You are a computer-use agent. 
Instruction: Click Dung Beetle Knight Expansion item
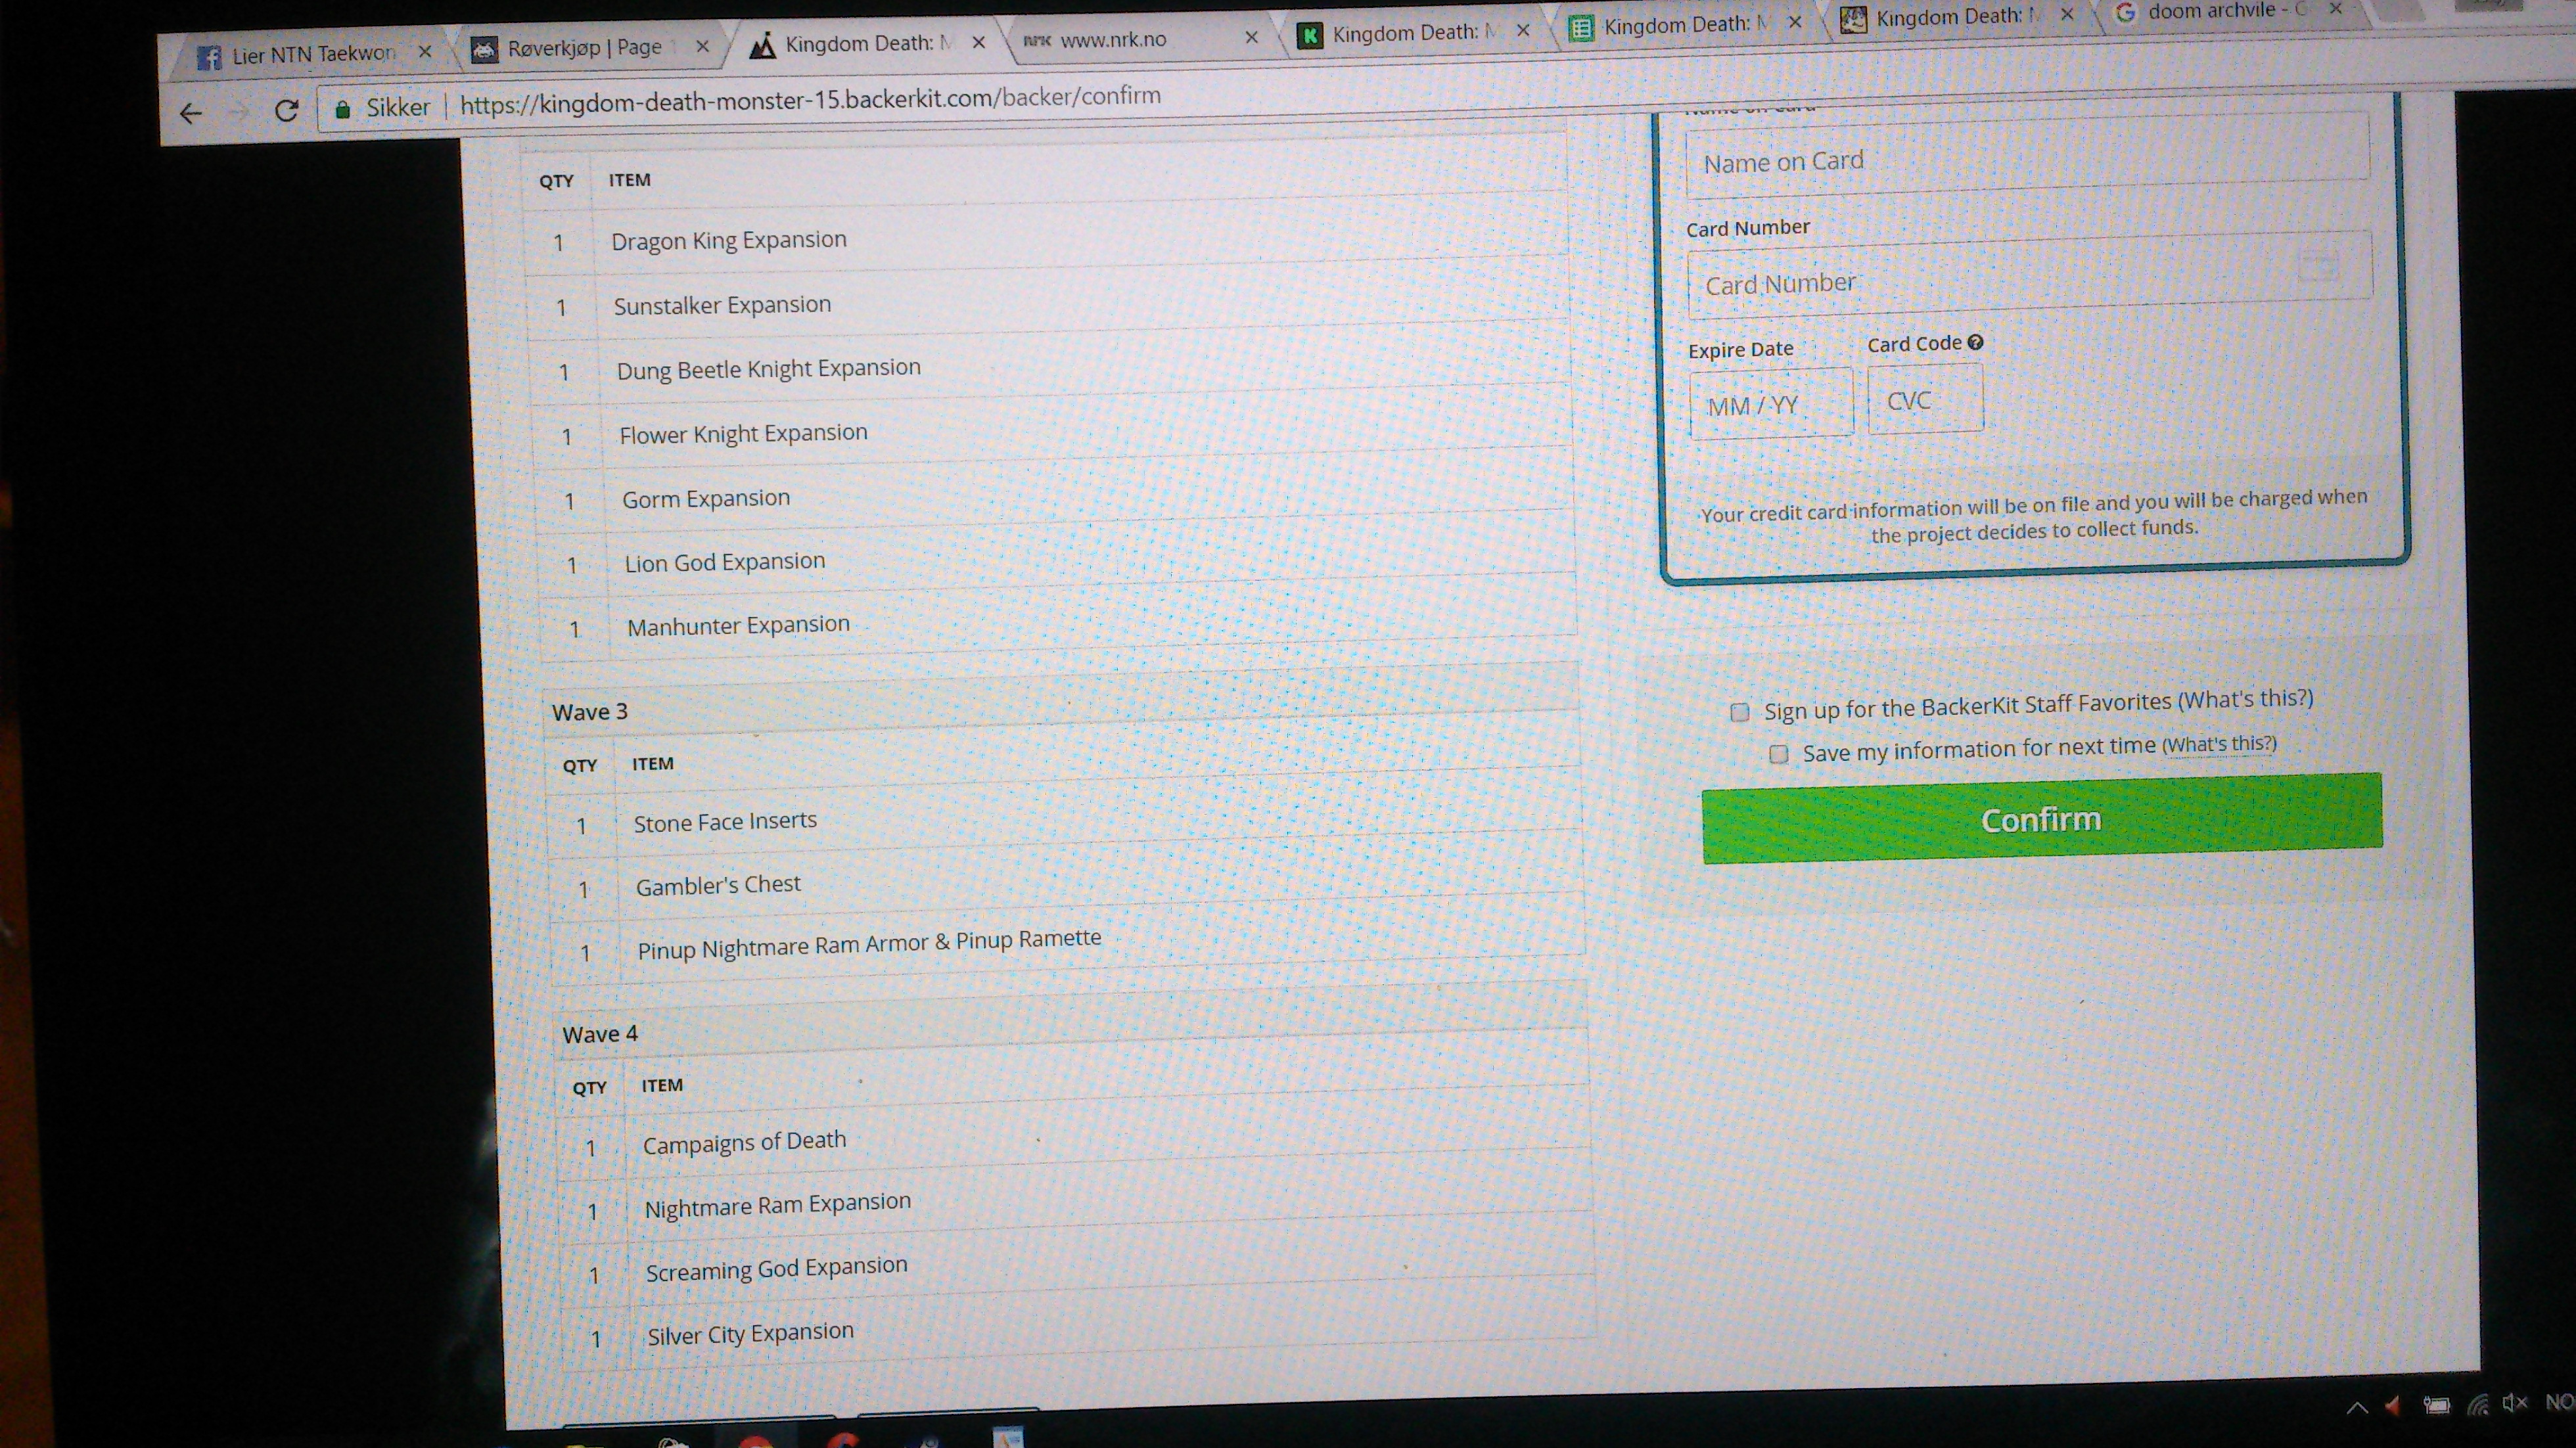click(x=768, y=369)
